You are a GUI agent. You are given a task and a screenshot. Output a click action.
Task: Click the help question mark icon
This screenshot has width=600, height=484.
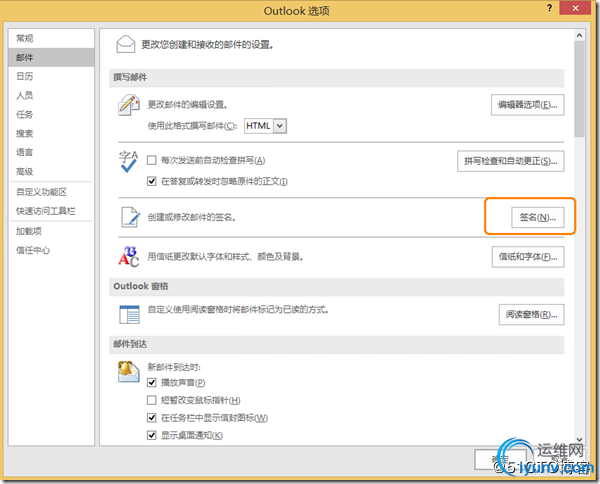(549, 8)
